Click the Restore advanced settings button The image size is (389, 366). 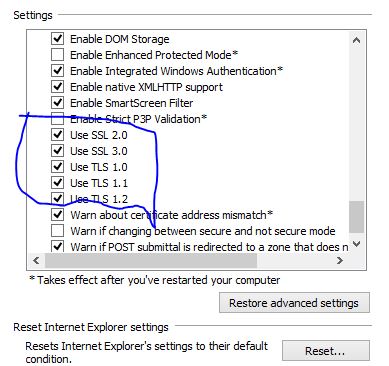(294, 303)
